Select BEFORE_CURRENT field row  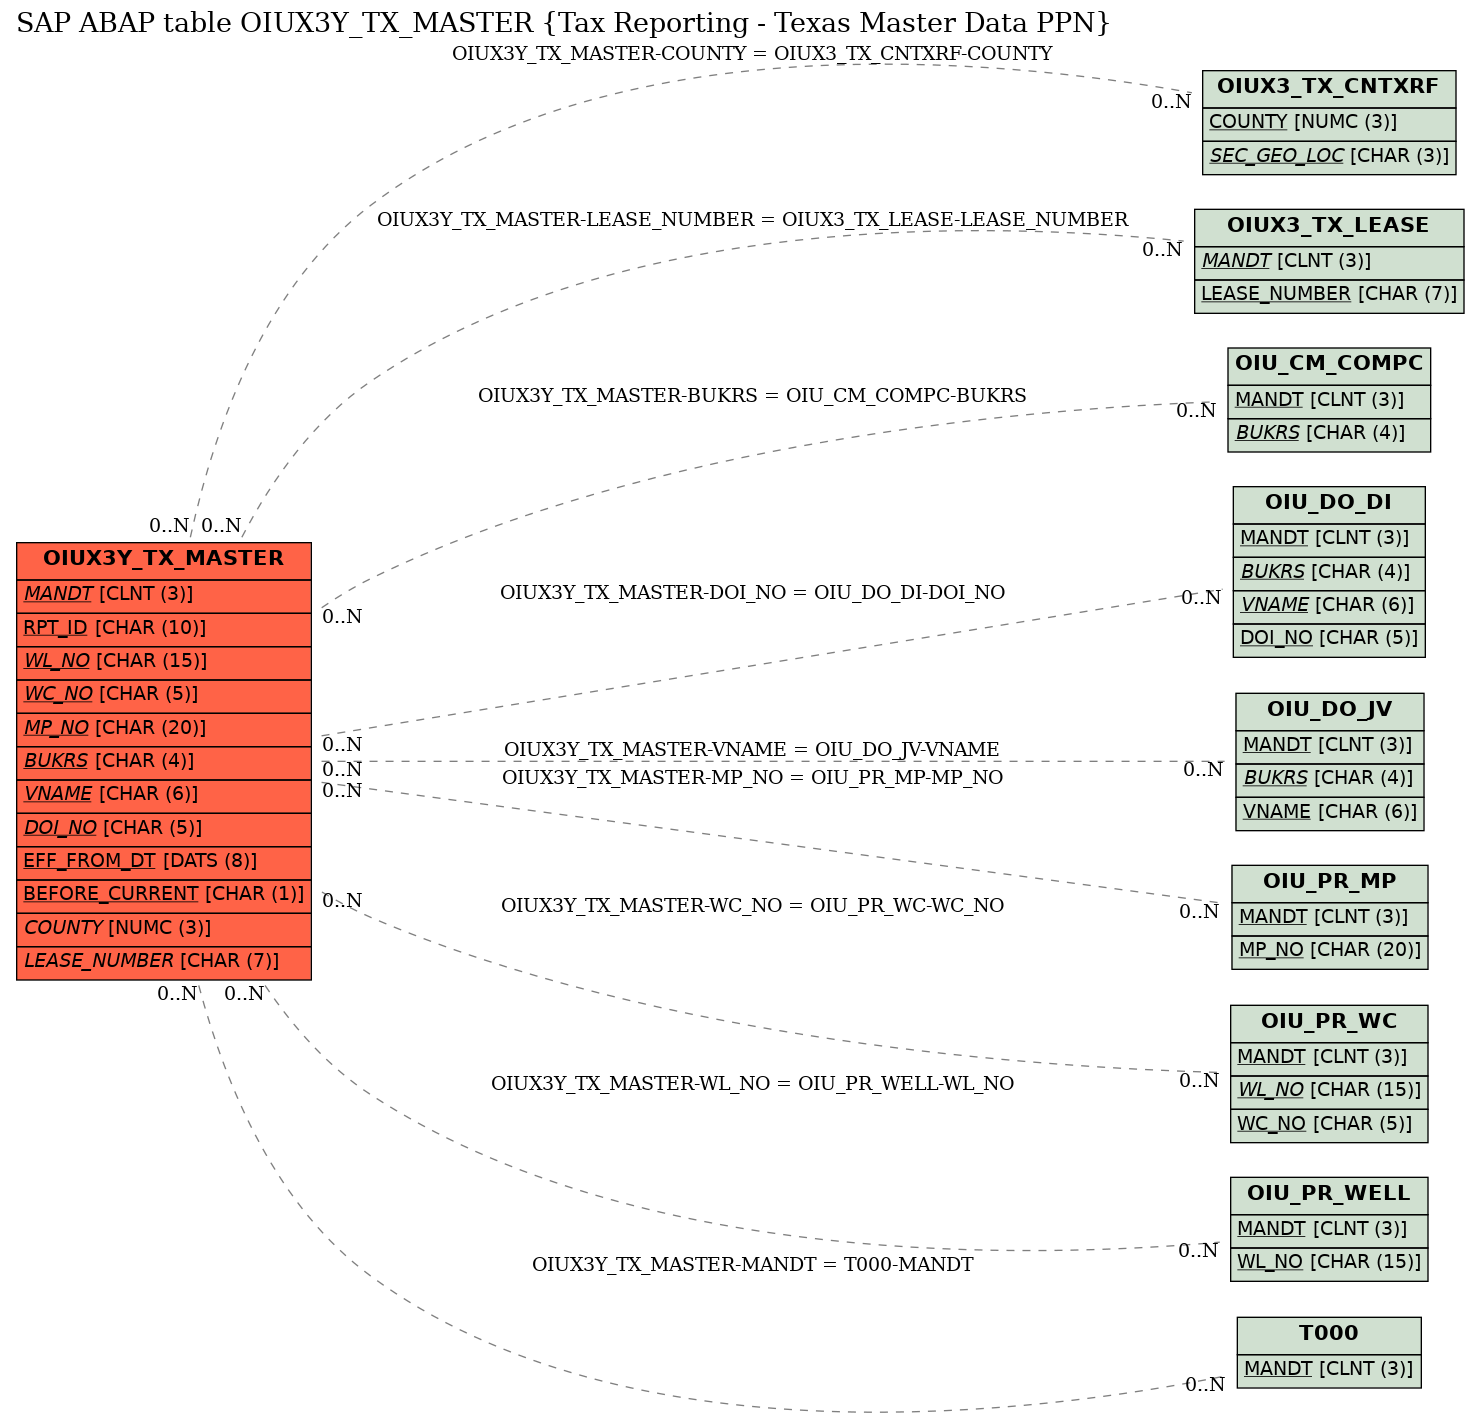(x=164, y=895)
